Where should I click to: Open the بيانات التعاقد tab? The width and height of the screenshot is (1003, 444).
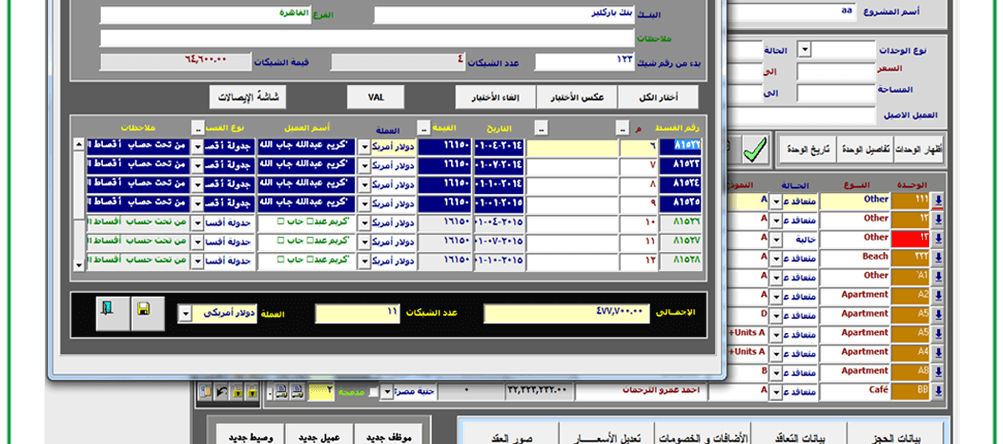pyautogui.click(x=799, y=436)
